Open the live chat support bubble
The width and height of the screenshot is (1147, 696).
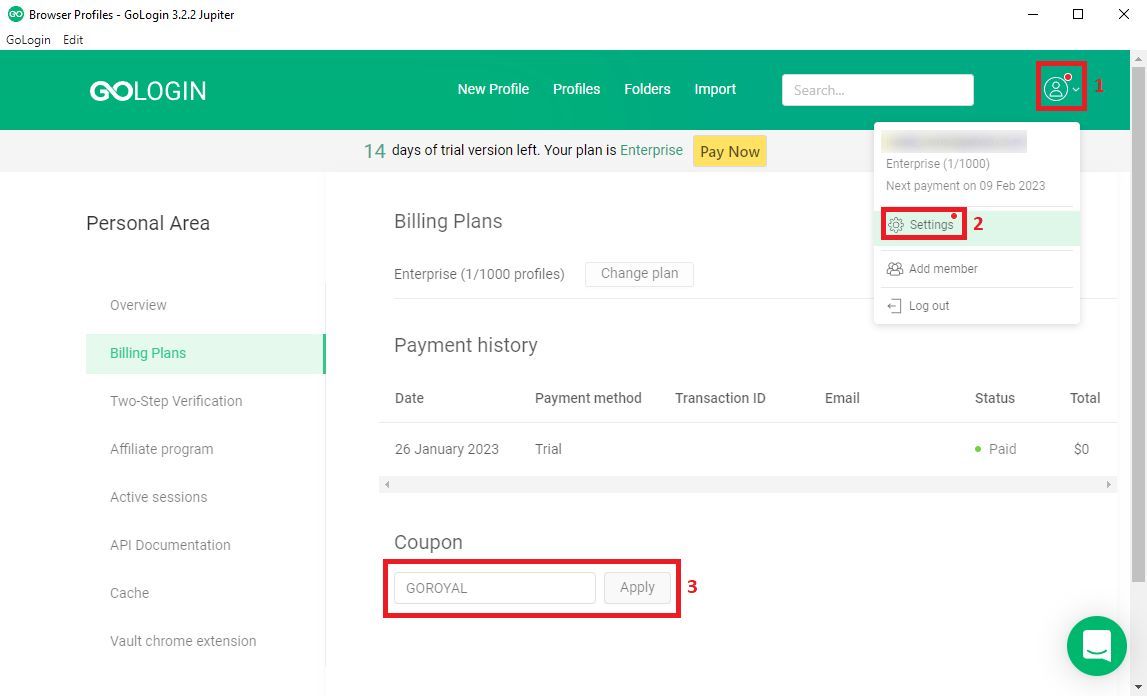pos(1097,646)
